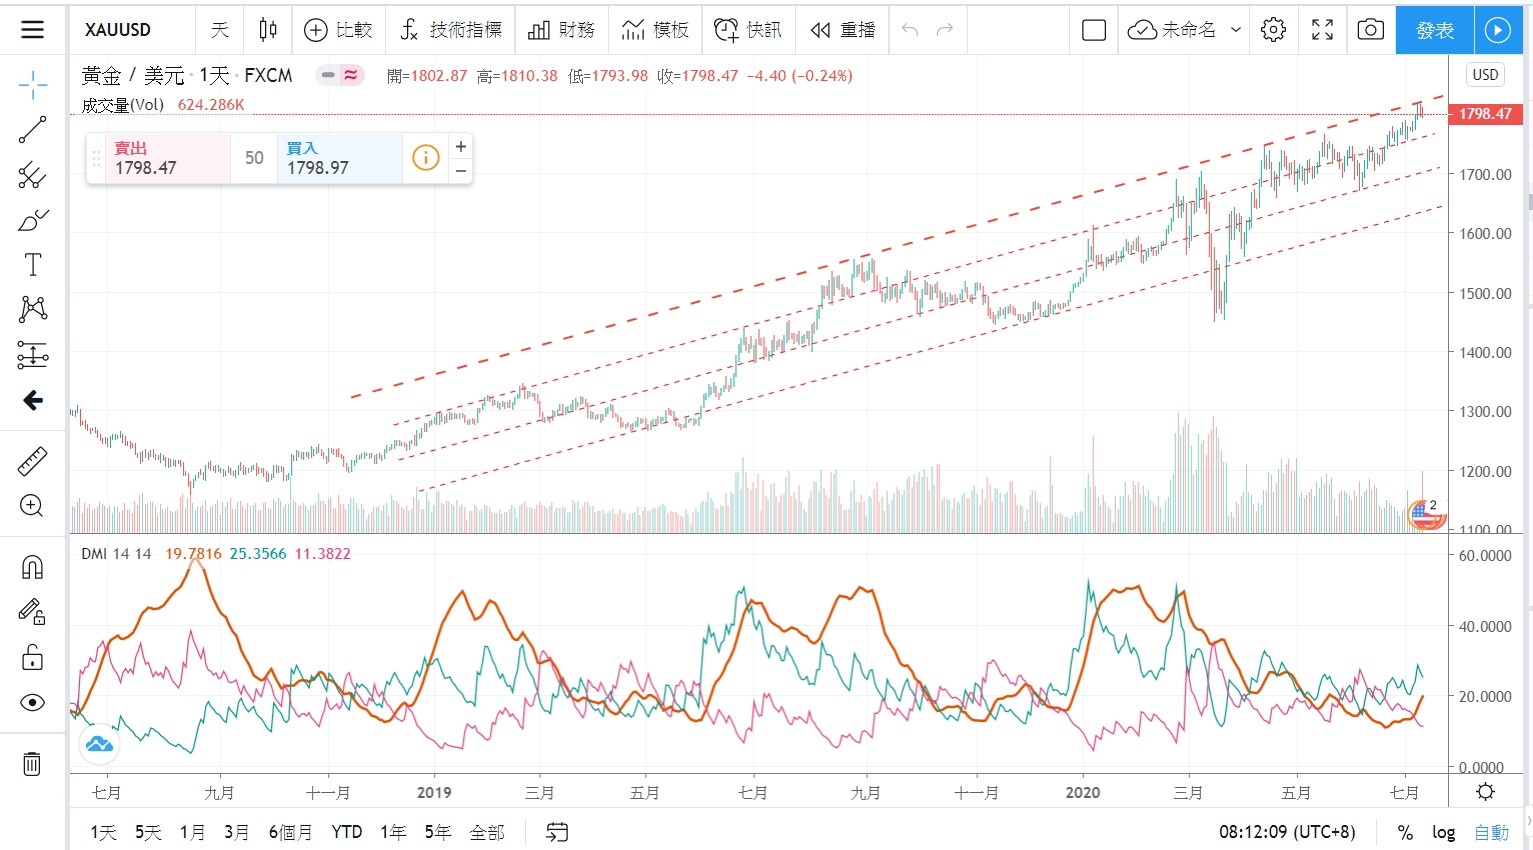Activate the zoom-in magnifier tool

click(32, 506)
